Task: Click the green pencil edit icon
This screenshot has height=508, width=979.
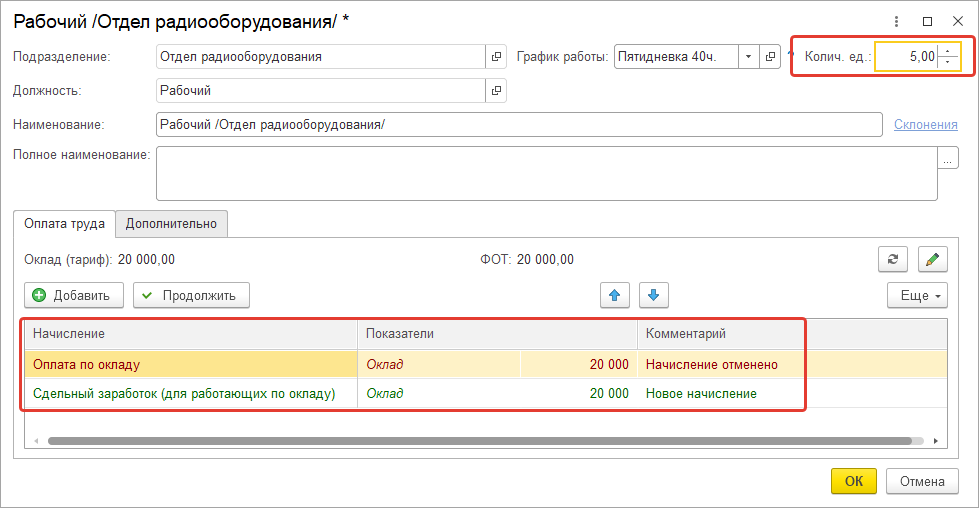Action: point(932,259)
